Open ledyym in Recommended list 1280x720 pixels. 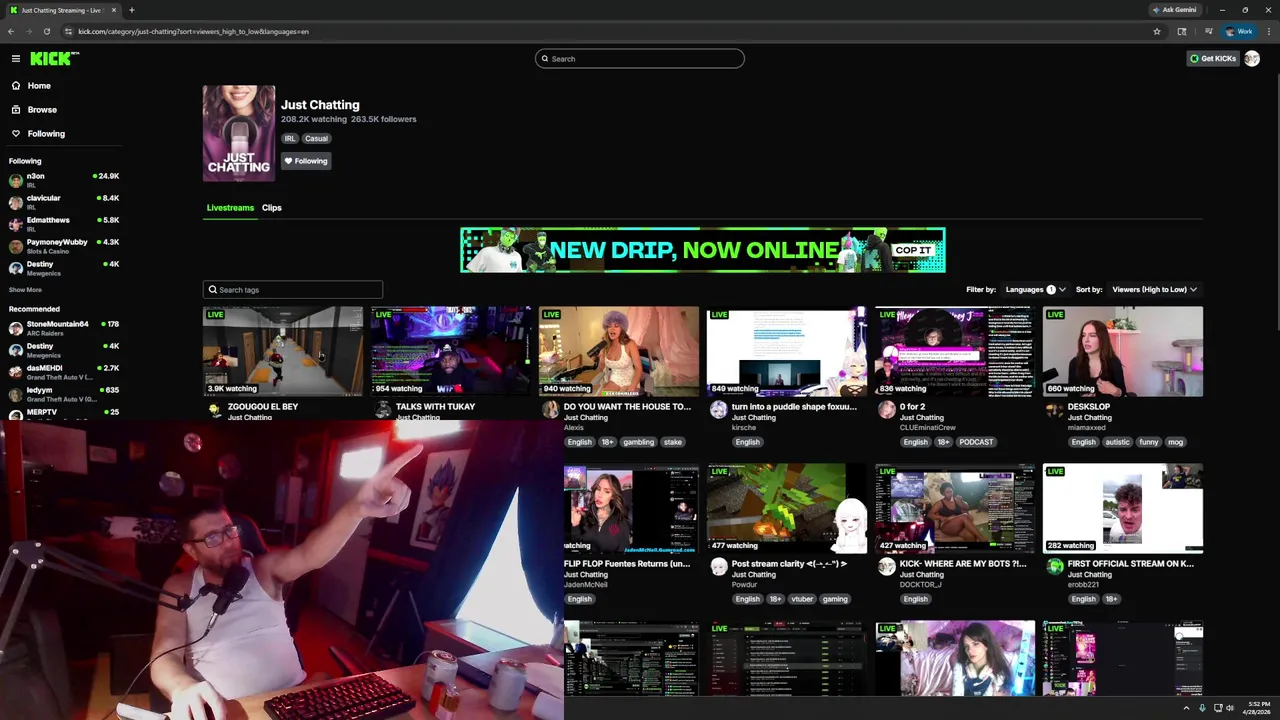[64, 393]
